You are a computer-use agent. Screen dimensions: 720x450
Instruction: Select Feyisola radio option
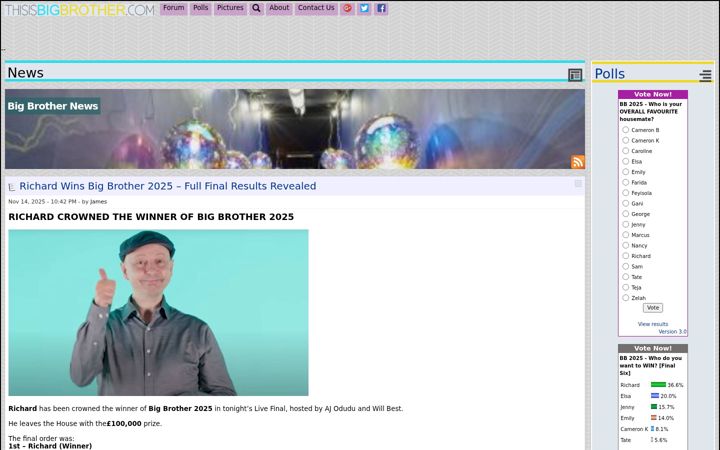[x=625, y=193]
